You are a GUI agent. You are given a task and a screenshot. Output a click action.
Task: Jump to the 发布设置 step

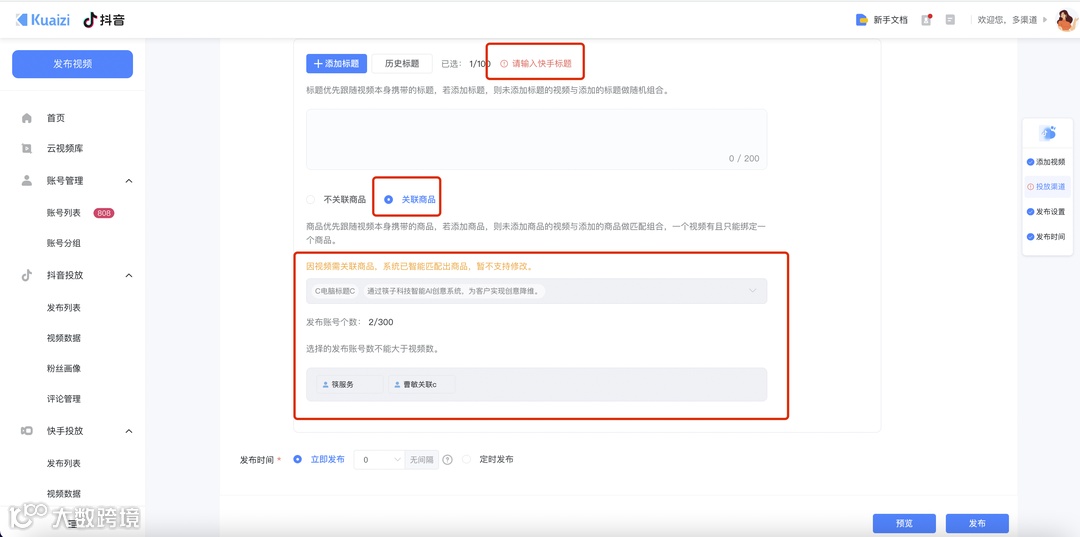pos(1050,211)
